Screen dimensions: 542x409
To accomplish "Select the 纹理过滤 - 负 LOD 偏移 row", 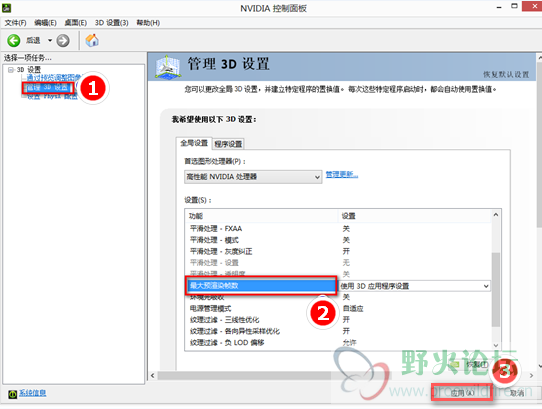I will coord(339,343).
